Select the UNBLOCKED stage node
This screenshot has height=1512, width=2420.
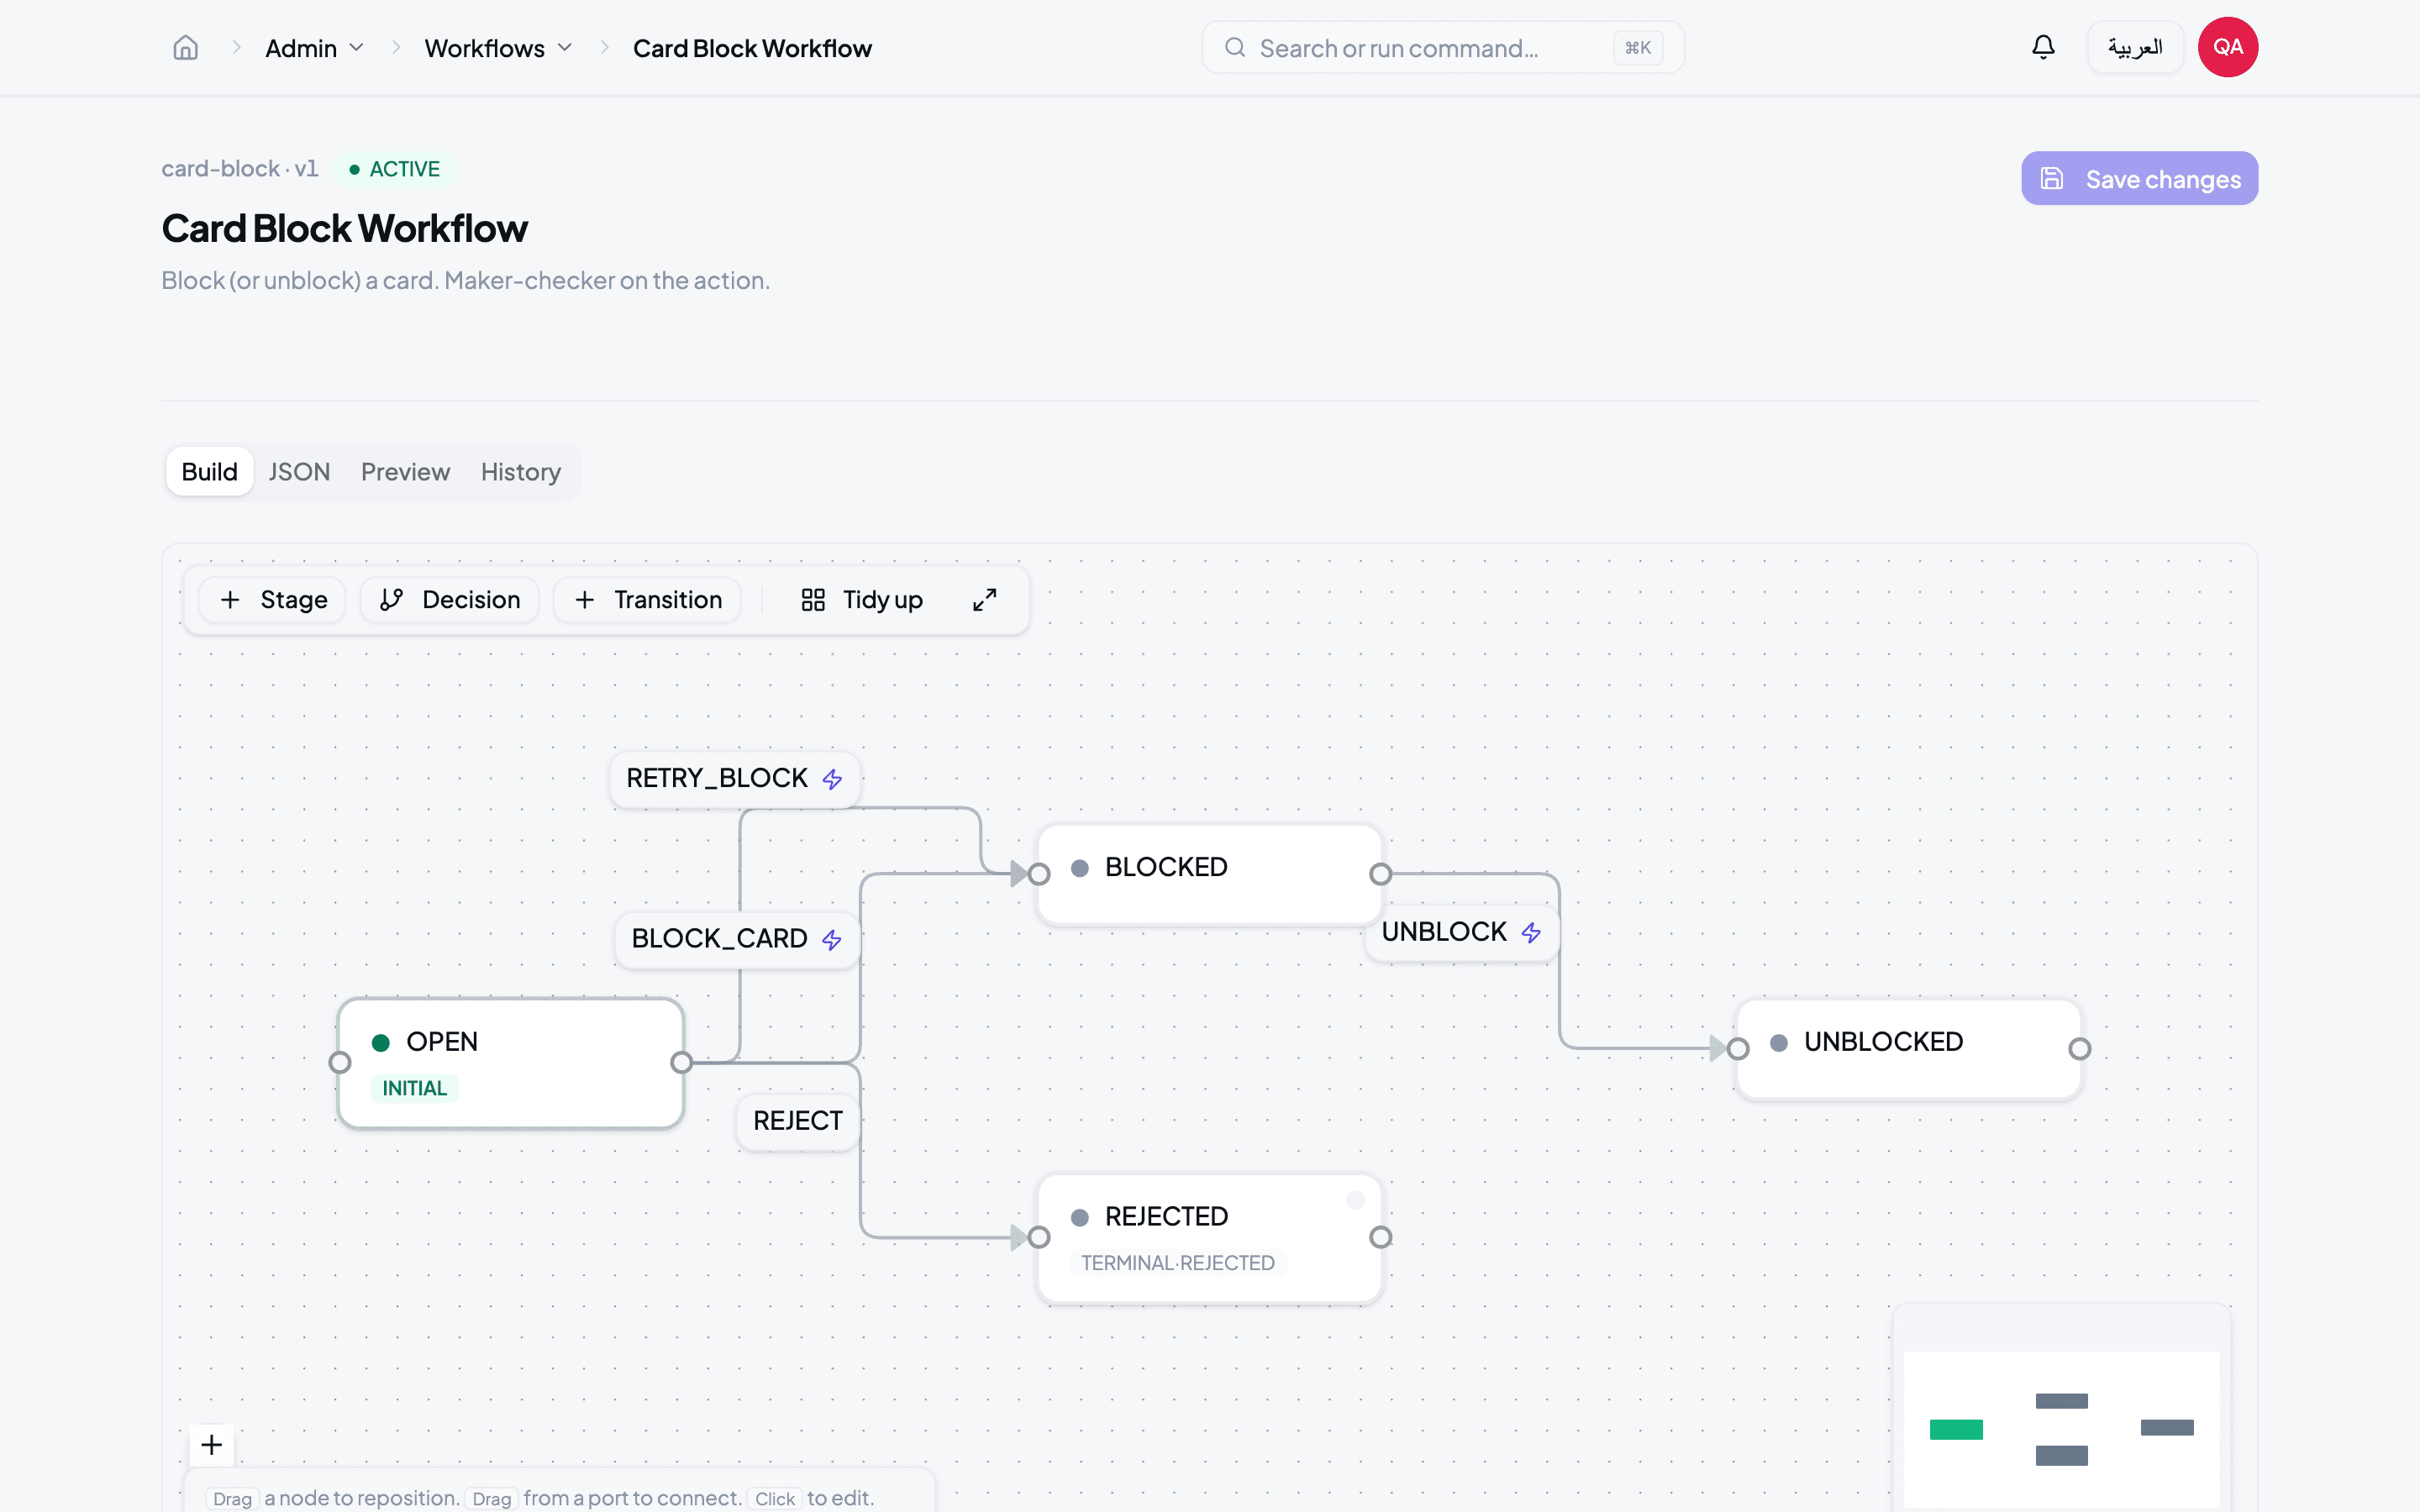1909,1049
